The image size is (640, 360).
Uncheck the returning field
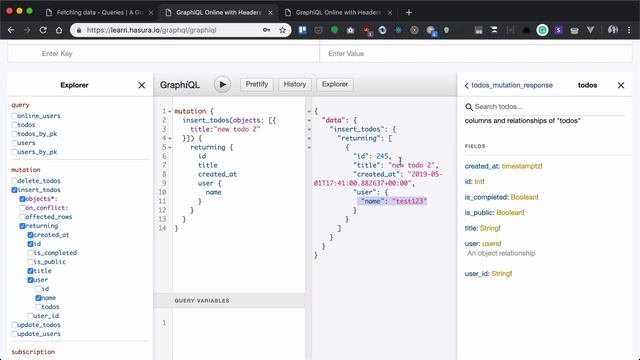point(22,226)
